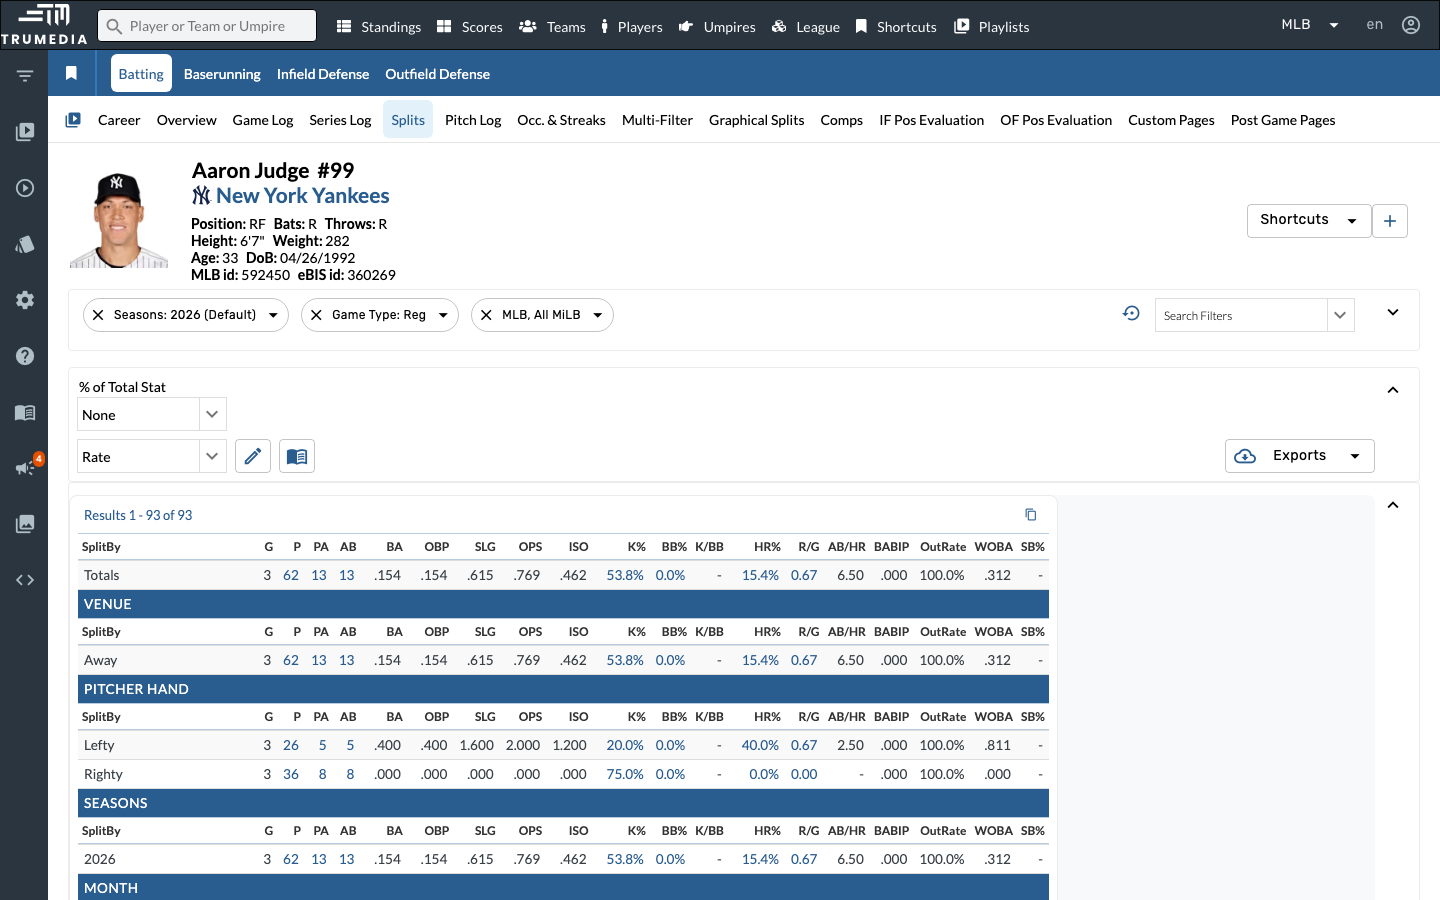Screen dimensions: 1440x900
Task: Open the Shortcuts menu in top bar
Action: pyautogui.click(x=896, y=27)
